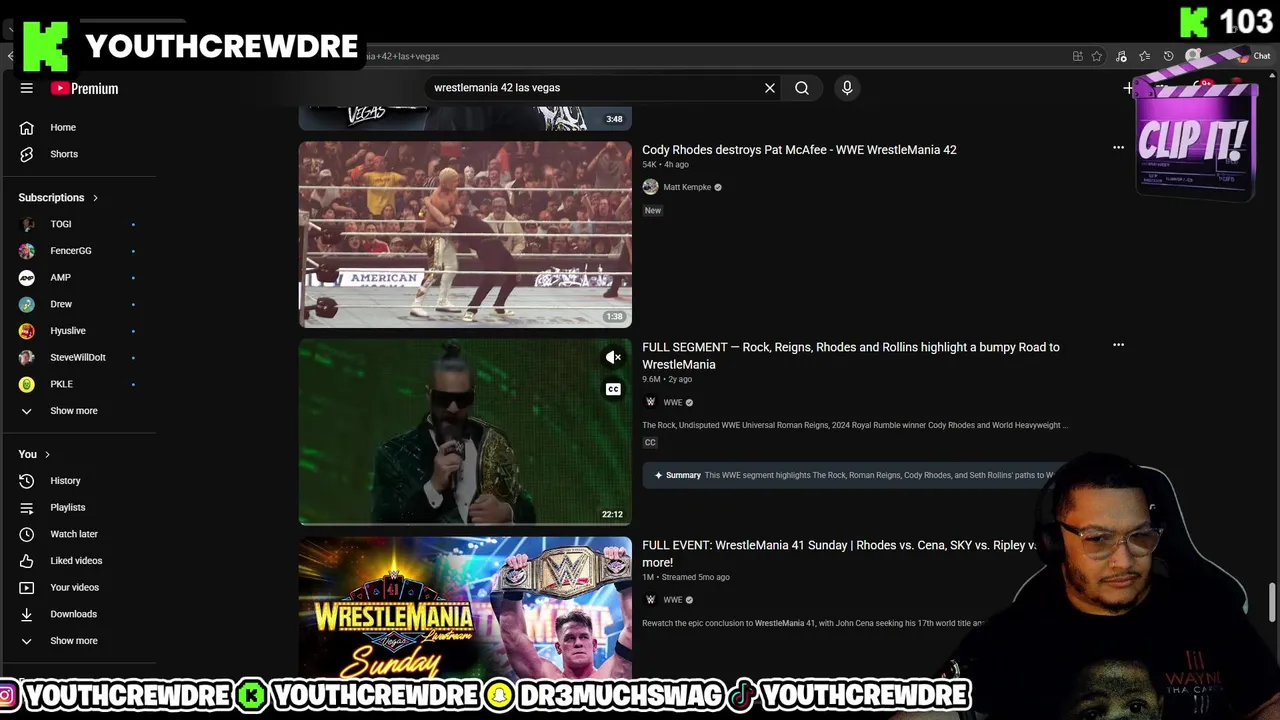Click the page vertical scrollbar thumb
The image size is (1280, 720).
tap(1272, 602)
